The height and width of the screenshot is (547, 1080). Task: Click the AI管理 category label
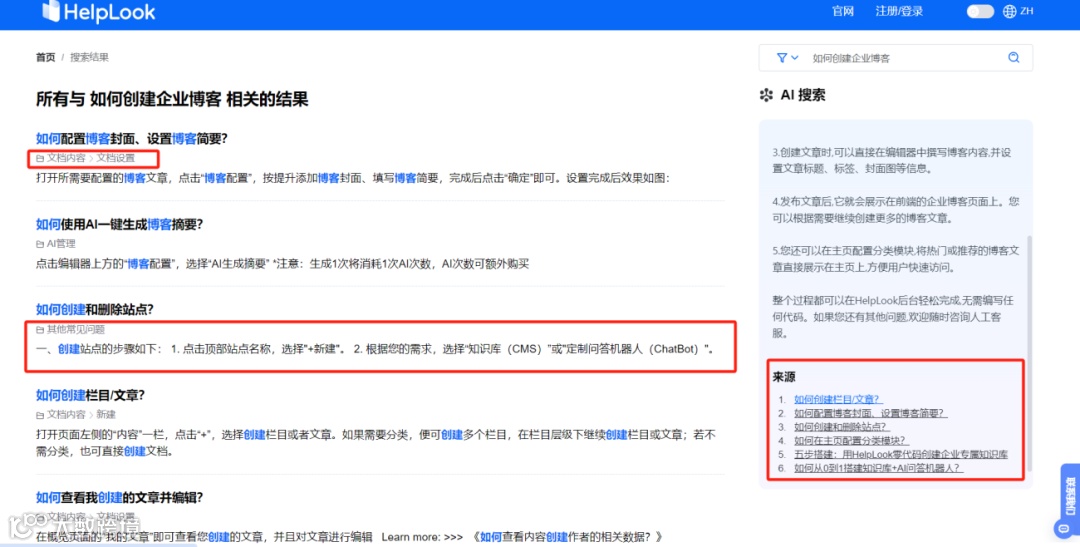[x=61, y=243]
